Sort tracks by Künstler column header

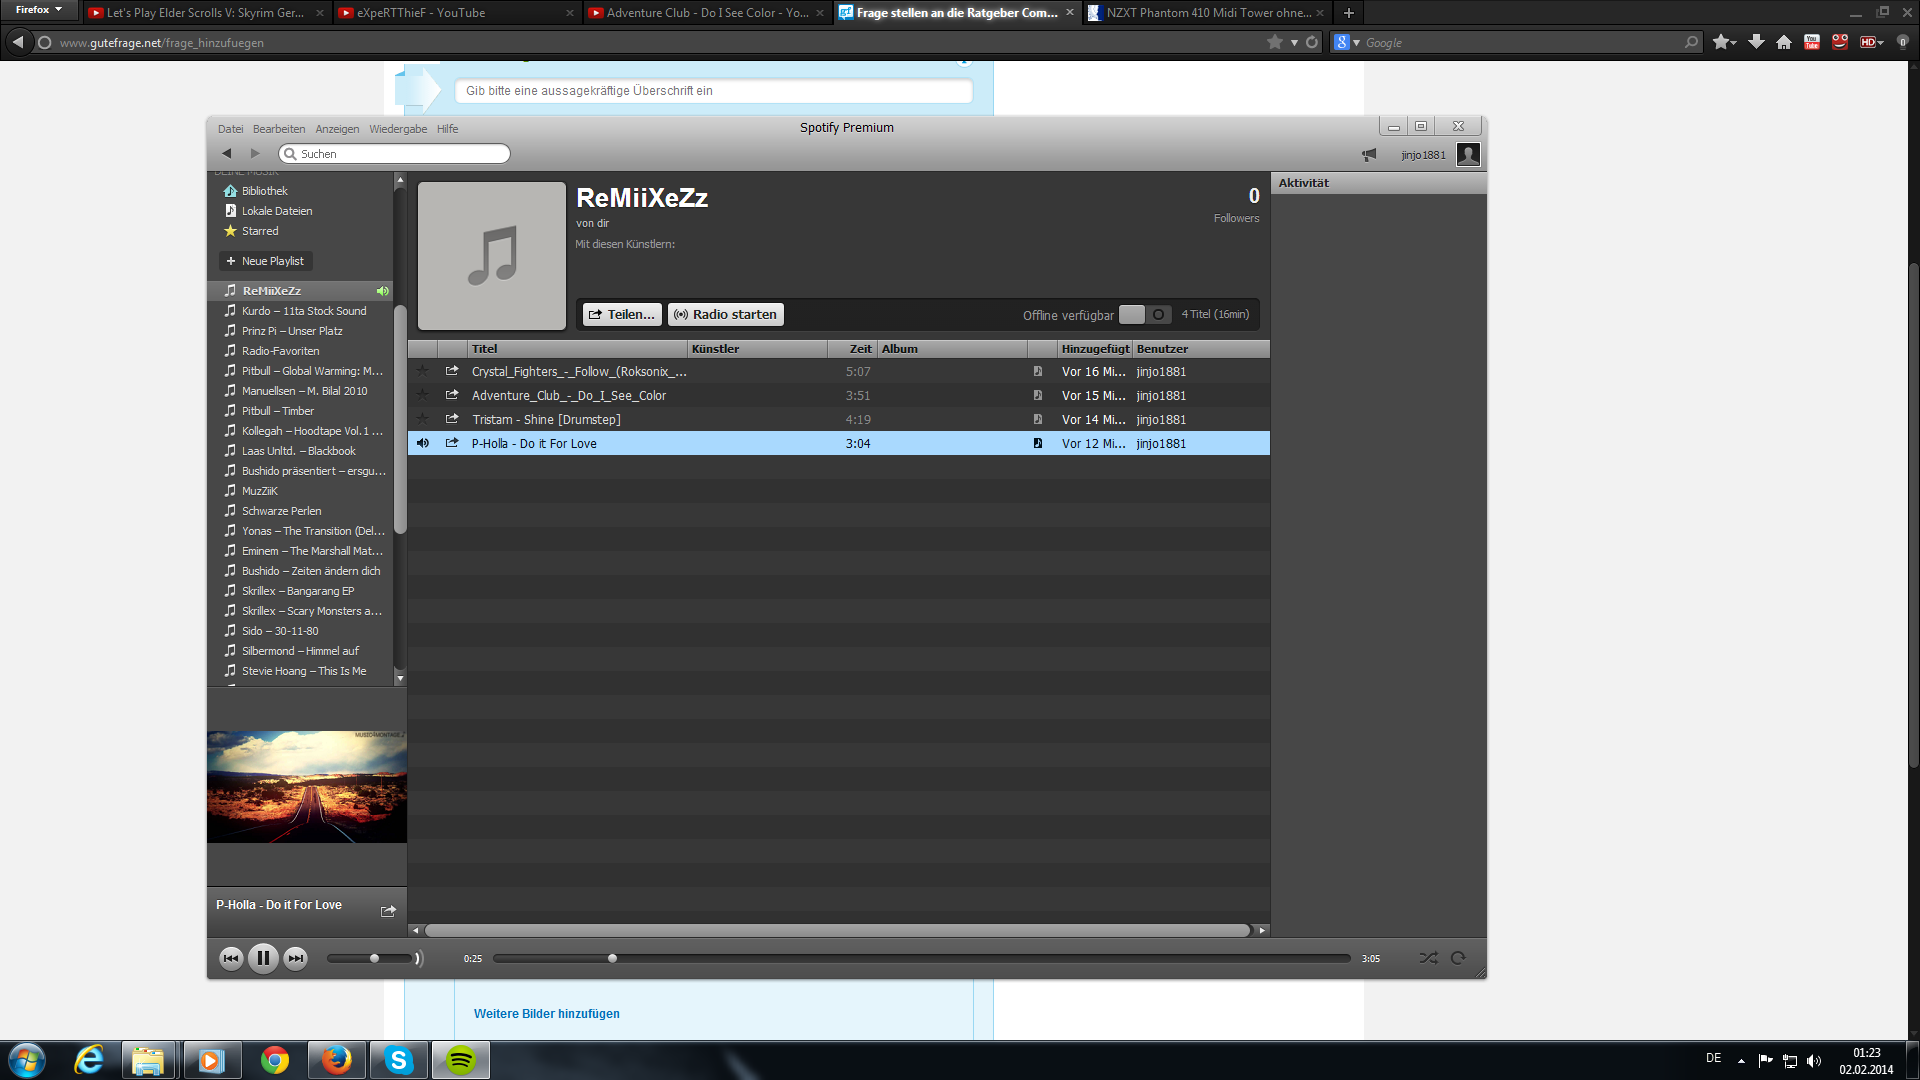pyautogui.click(x=757, y=349)
